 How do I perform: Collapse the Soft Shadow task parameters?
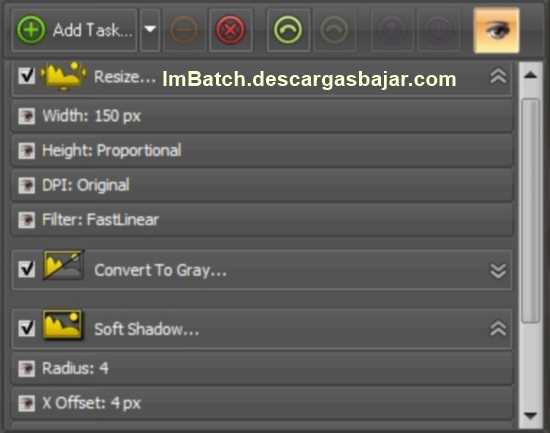point(498,328)
